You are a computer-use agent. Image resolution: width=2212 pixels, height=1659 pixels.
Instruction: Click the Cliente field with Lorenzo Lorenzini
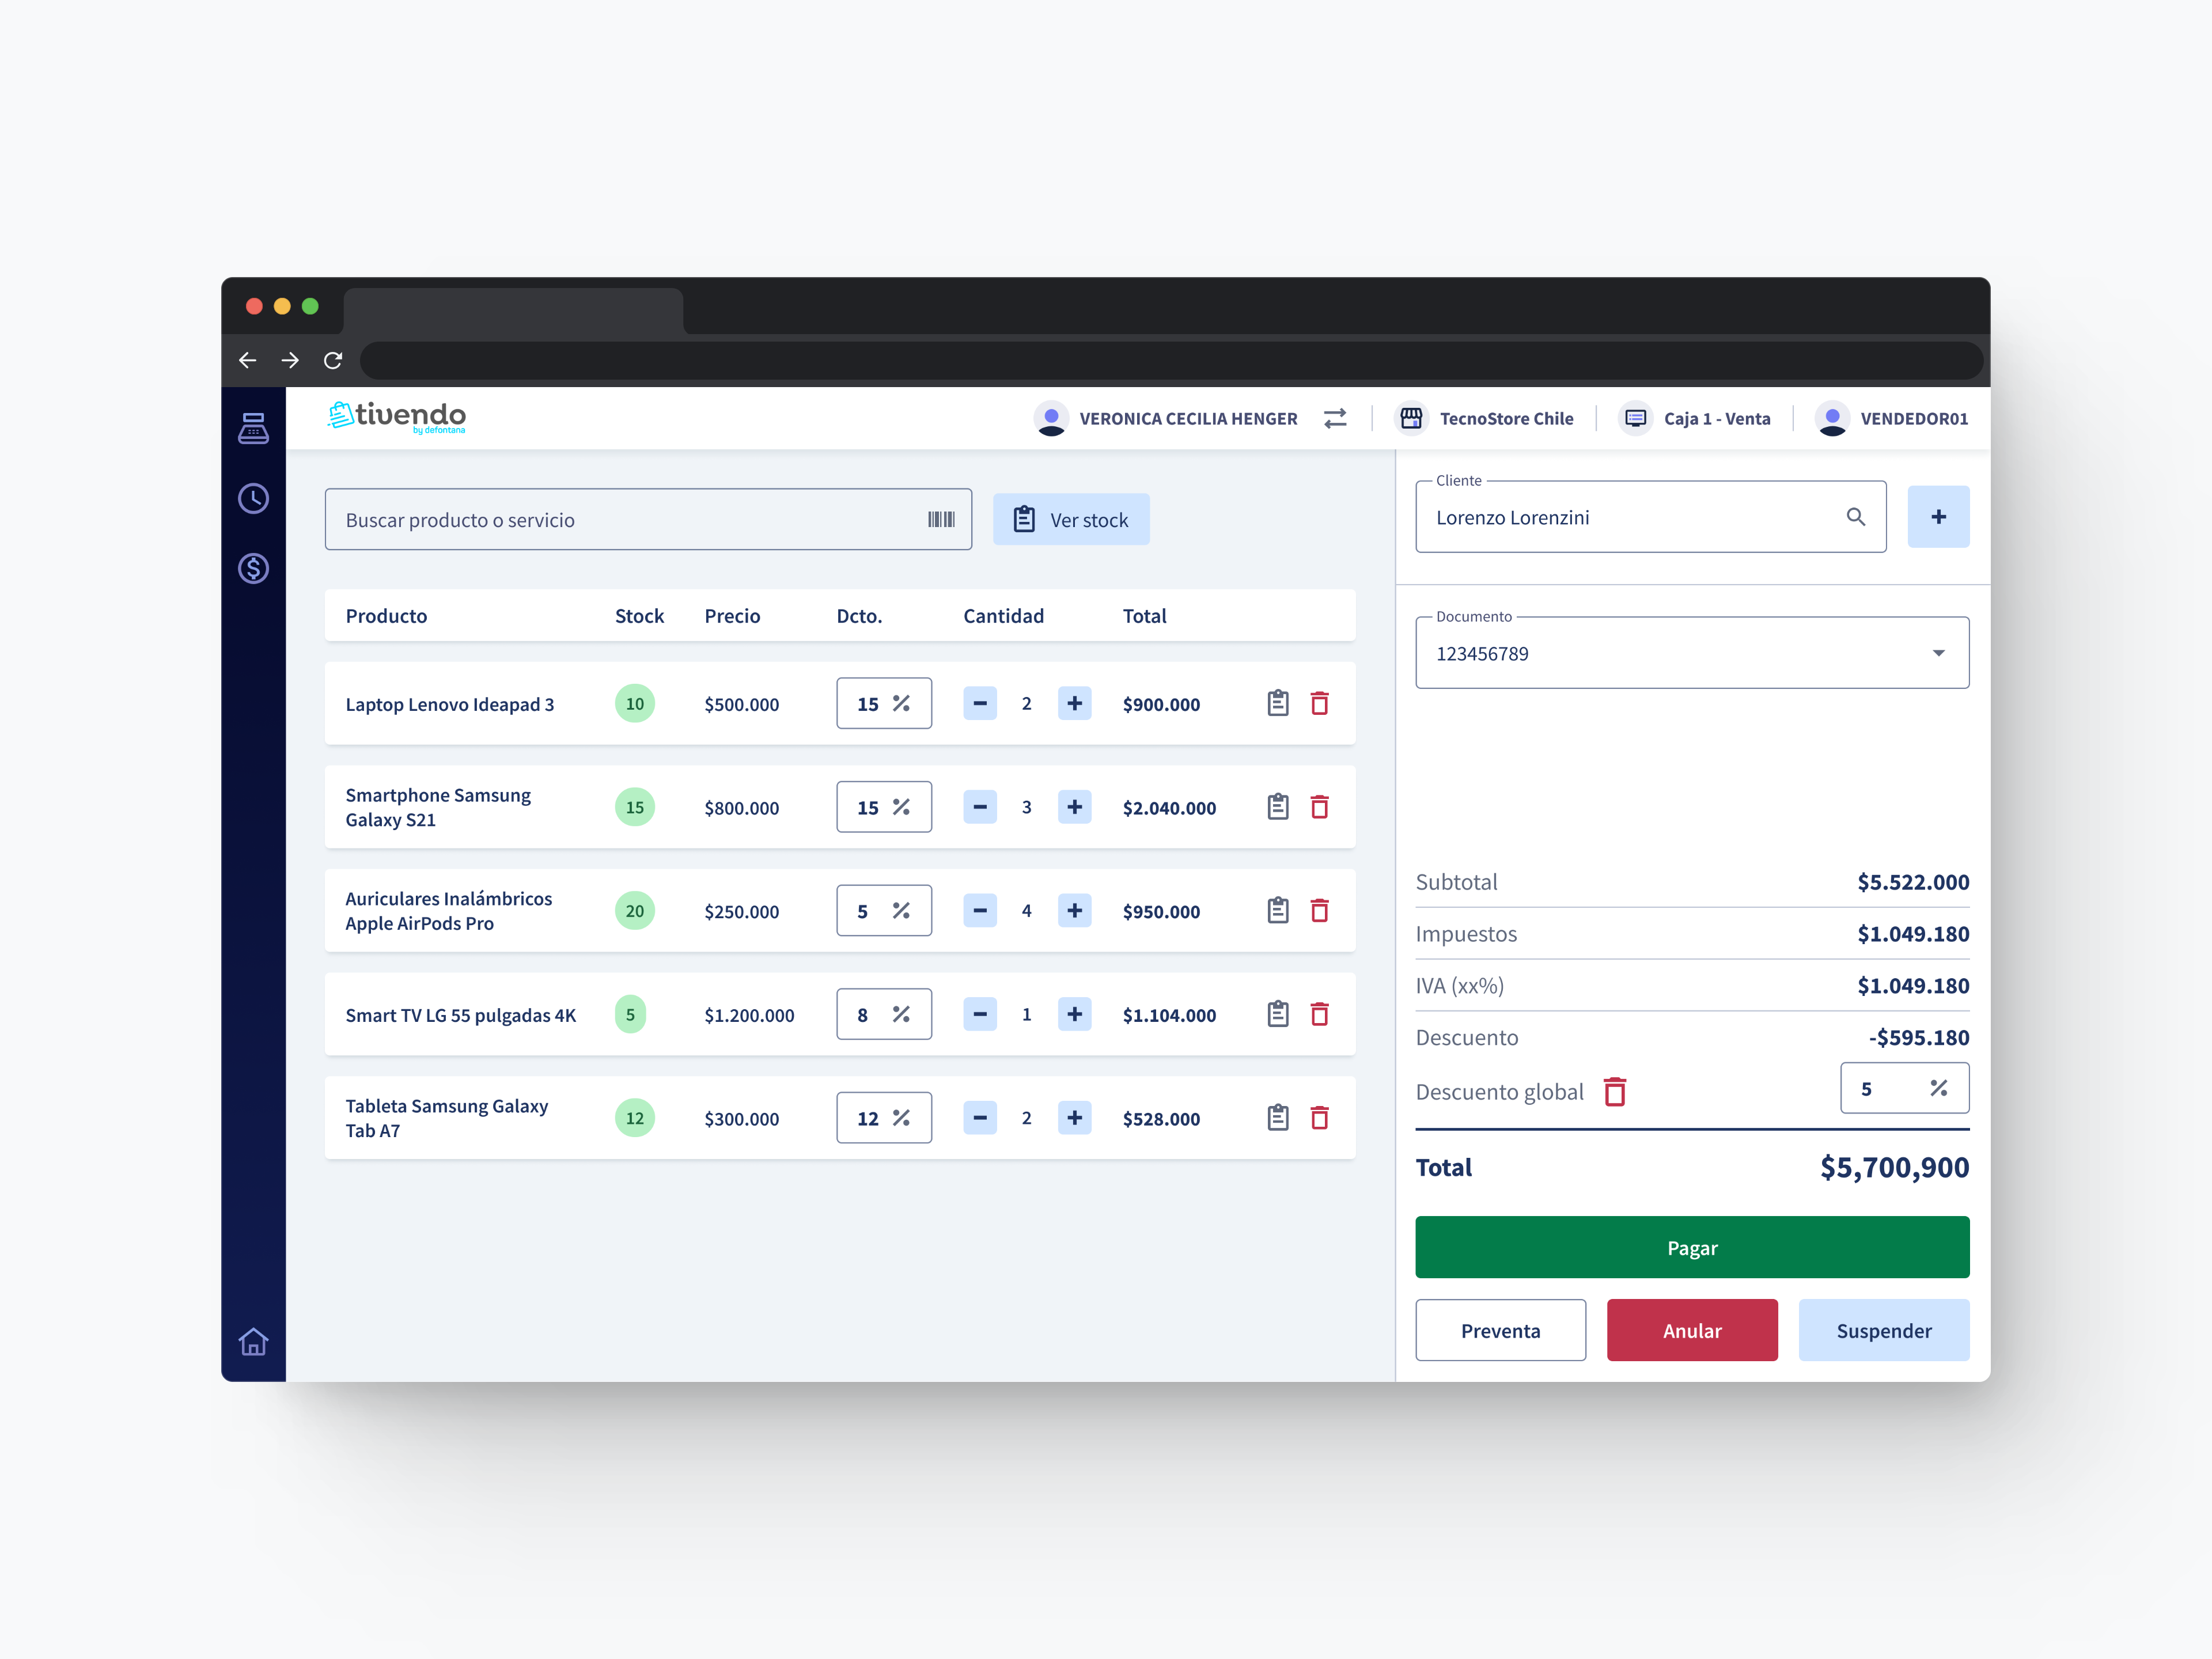click(1651, 517)
